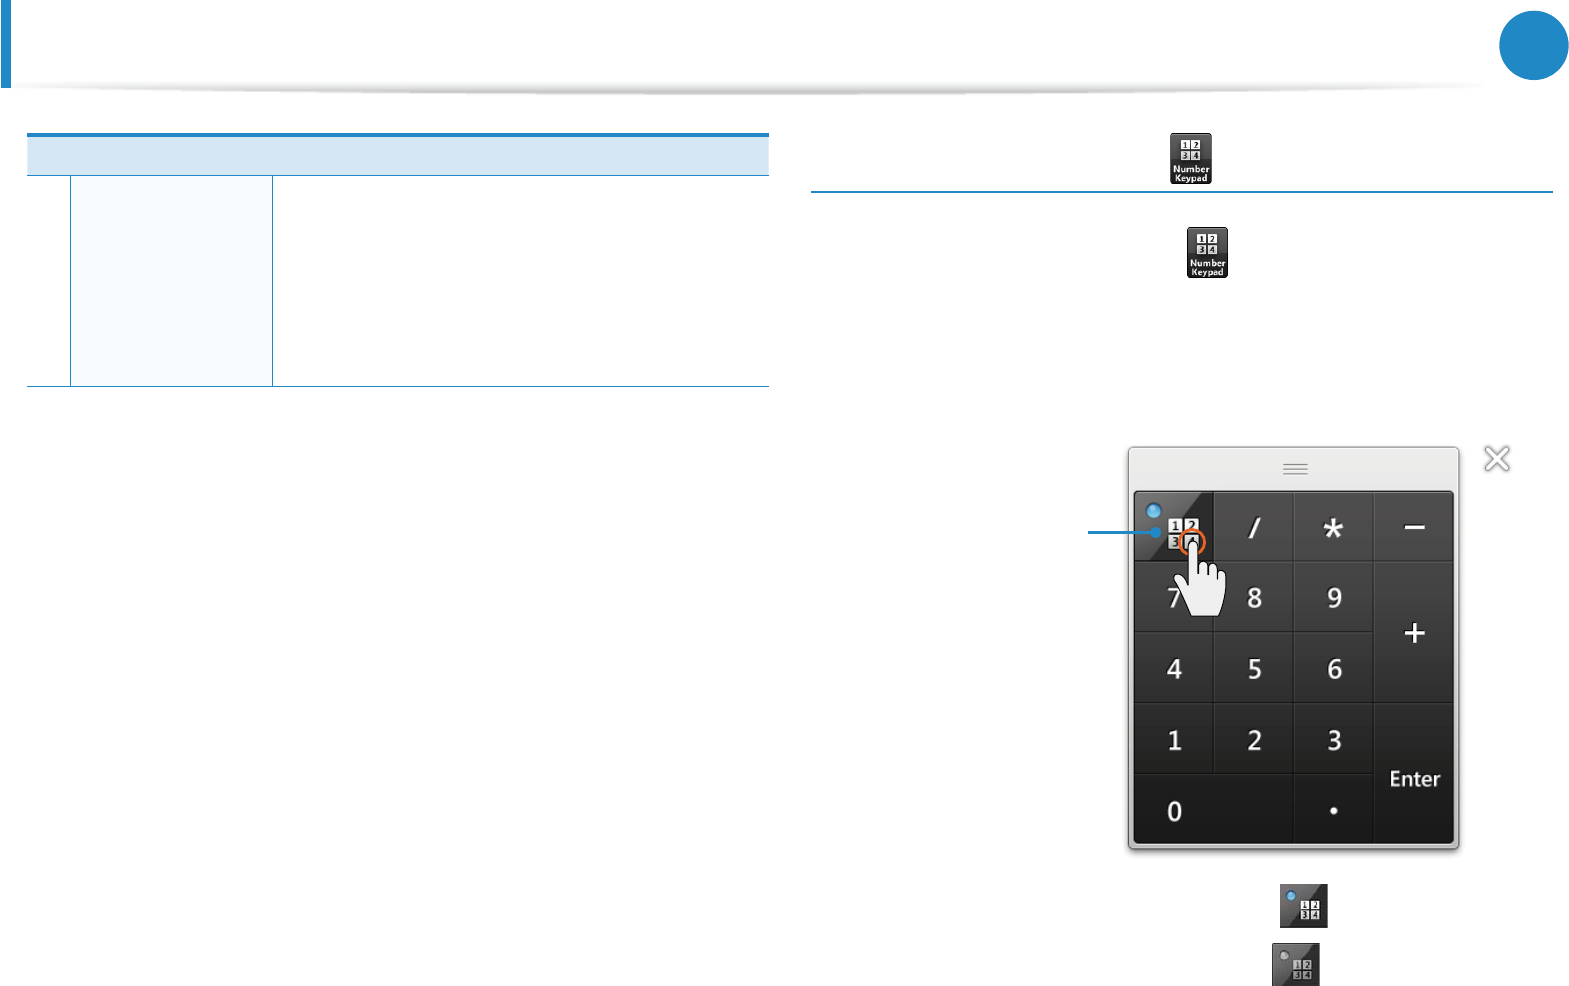
Task: Click the keypad's top drag handle bar
Action: pos(1294,468)
